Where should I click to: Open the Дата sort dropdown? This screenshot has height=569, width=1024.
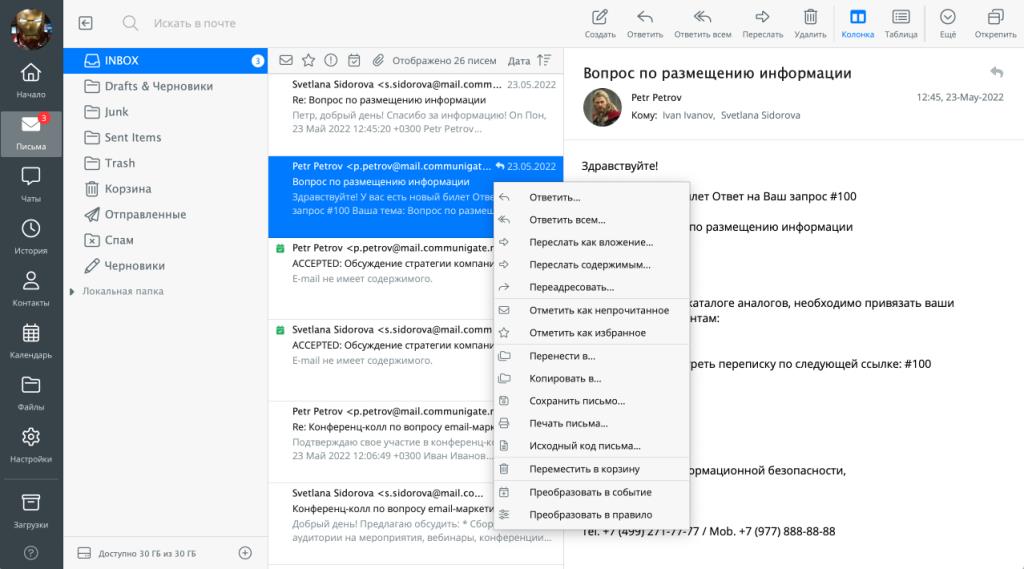(519, 61)
